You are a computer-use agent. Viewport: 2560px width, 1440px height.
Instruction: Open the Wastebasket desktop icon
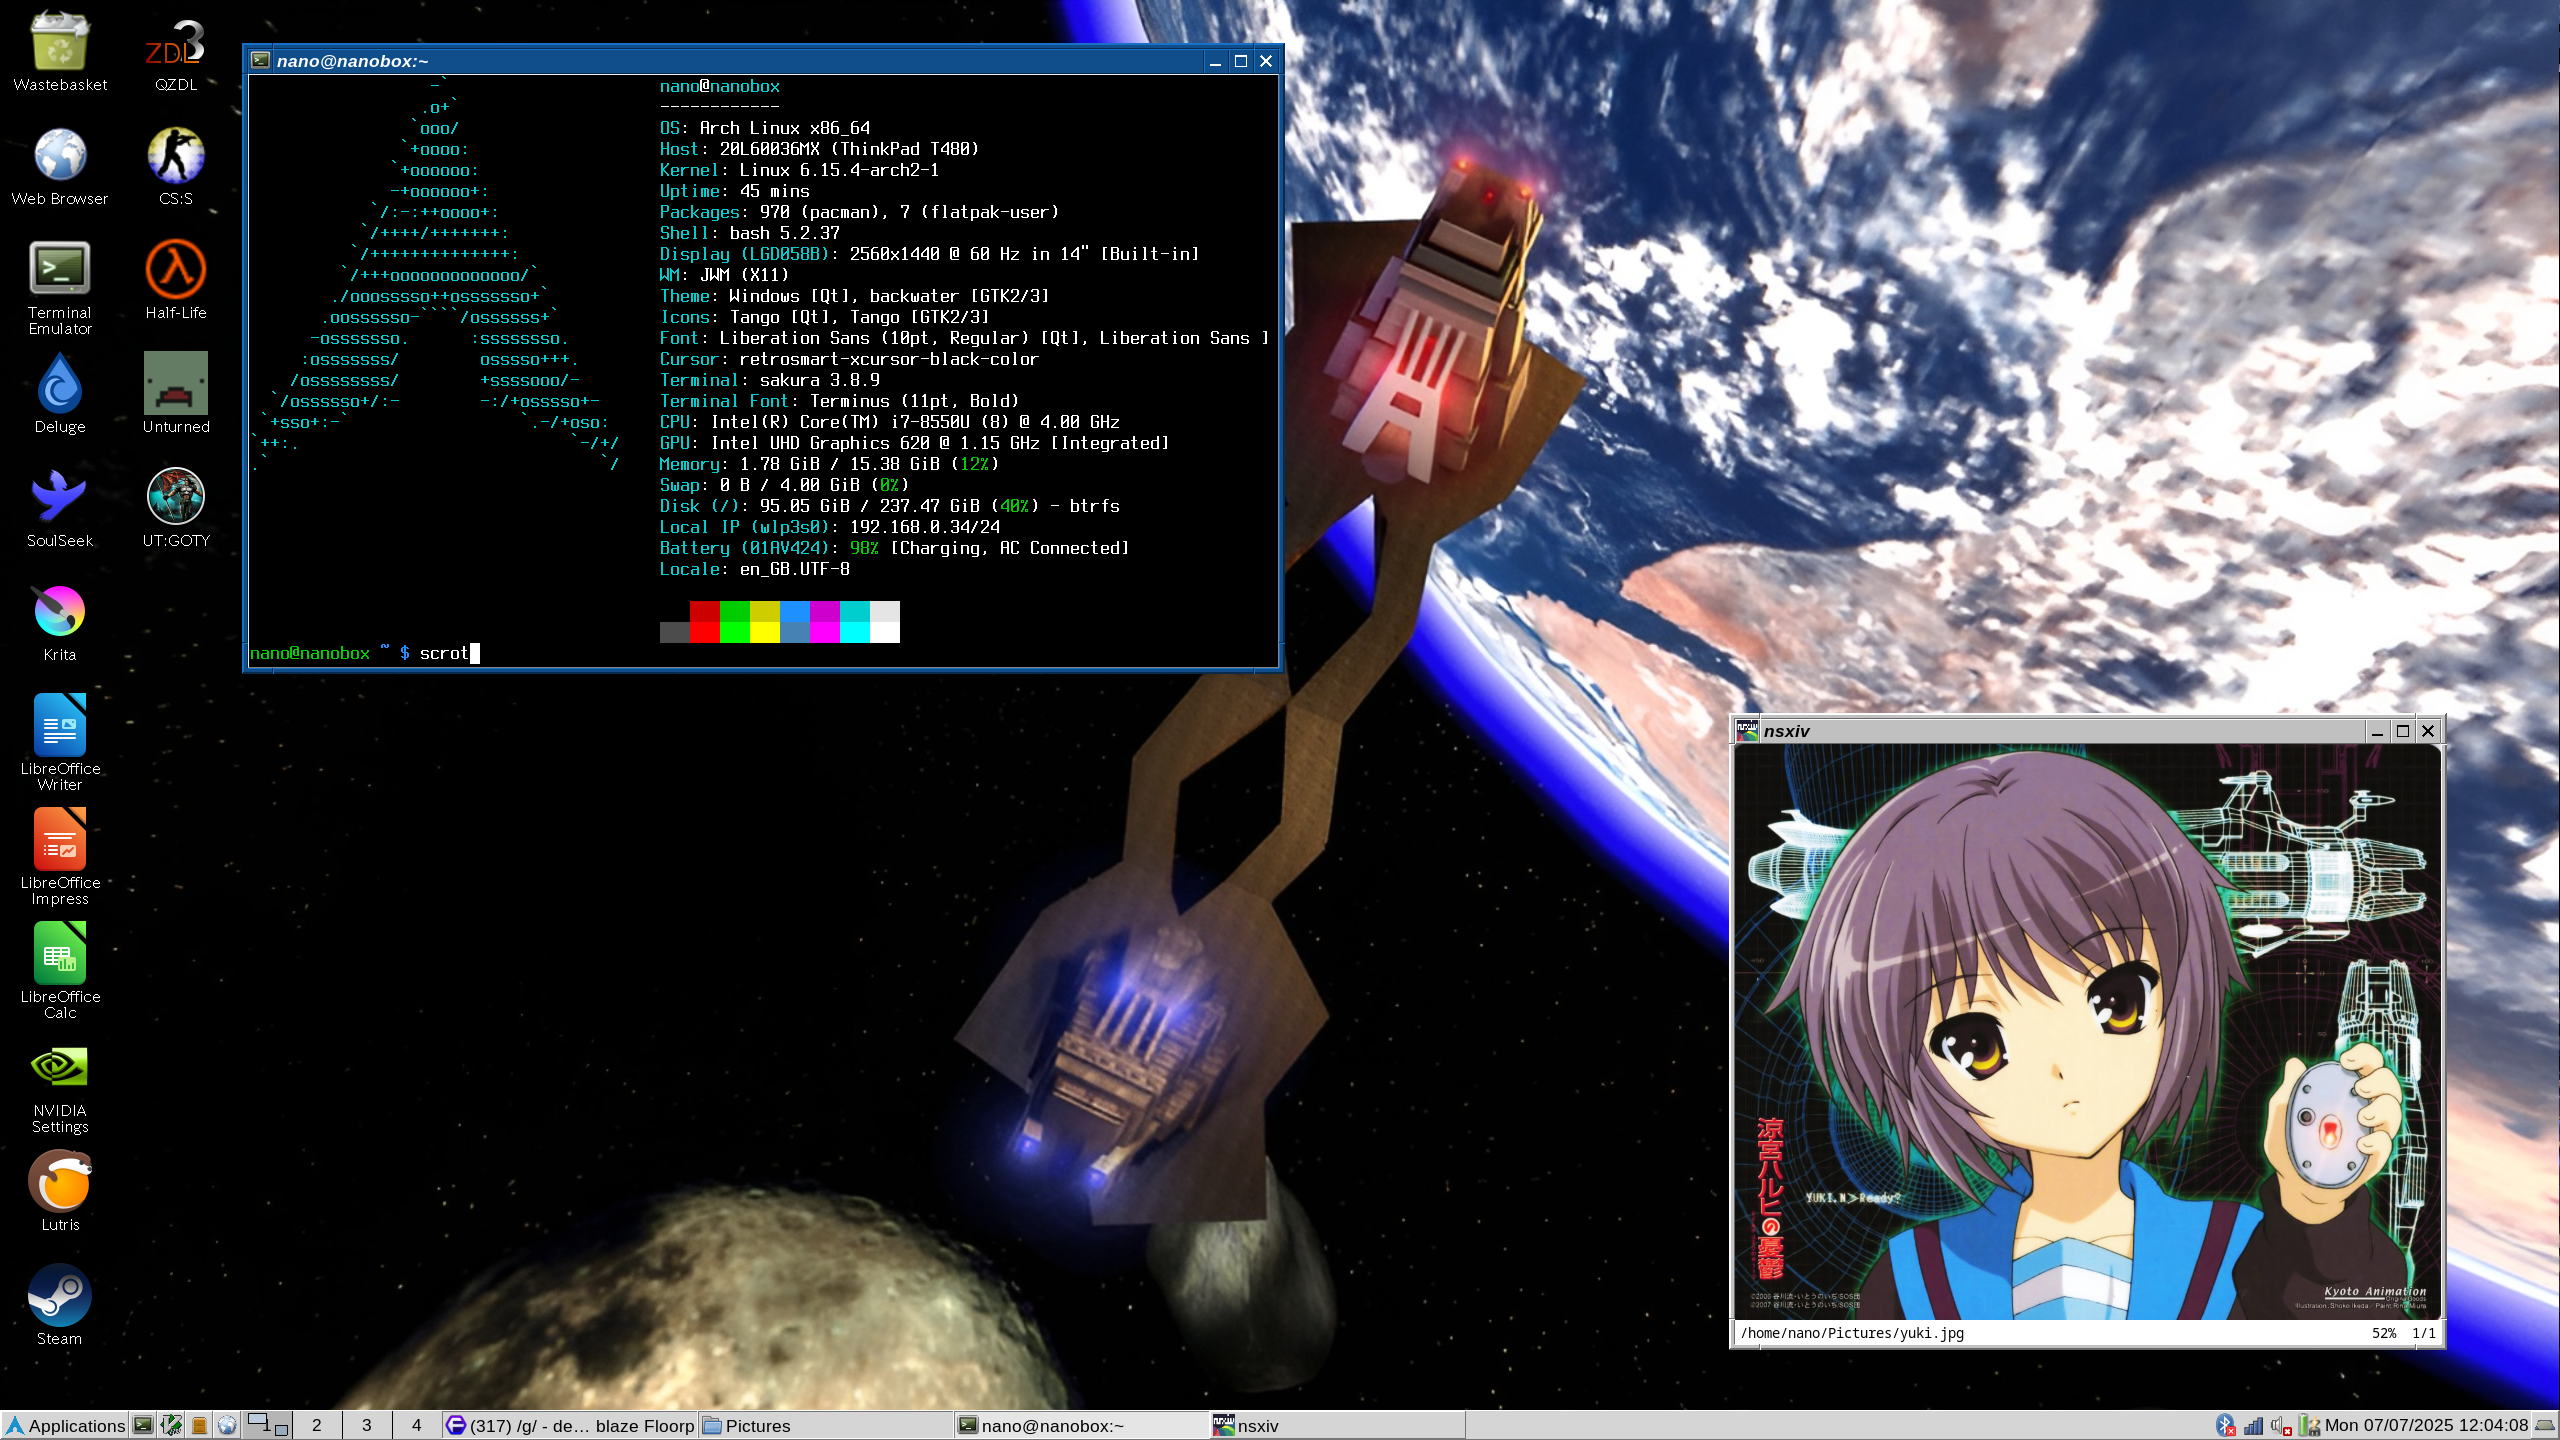click(x=60, y=52)
